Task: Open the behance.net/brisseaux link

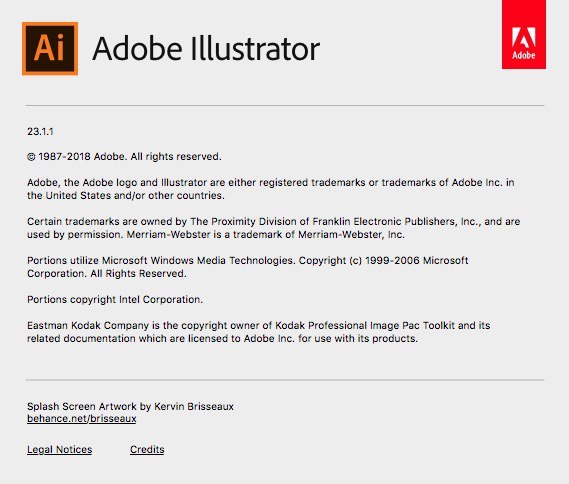Action: click(x=82, y=419)
